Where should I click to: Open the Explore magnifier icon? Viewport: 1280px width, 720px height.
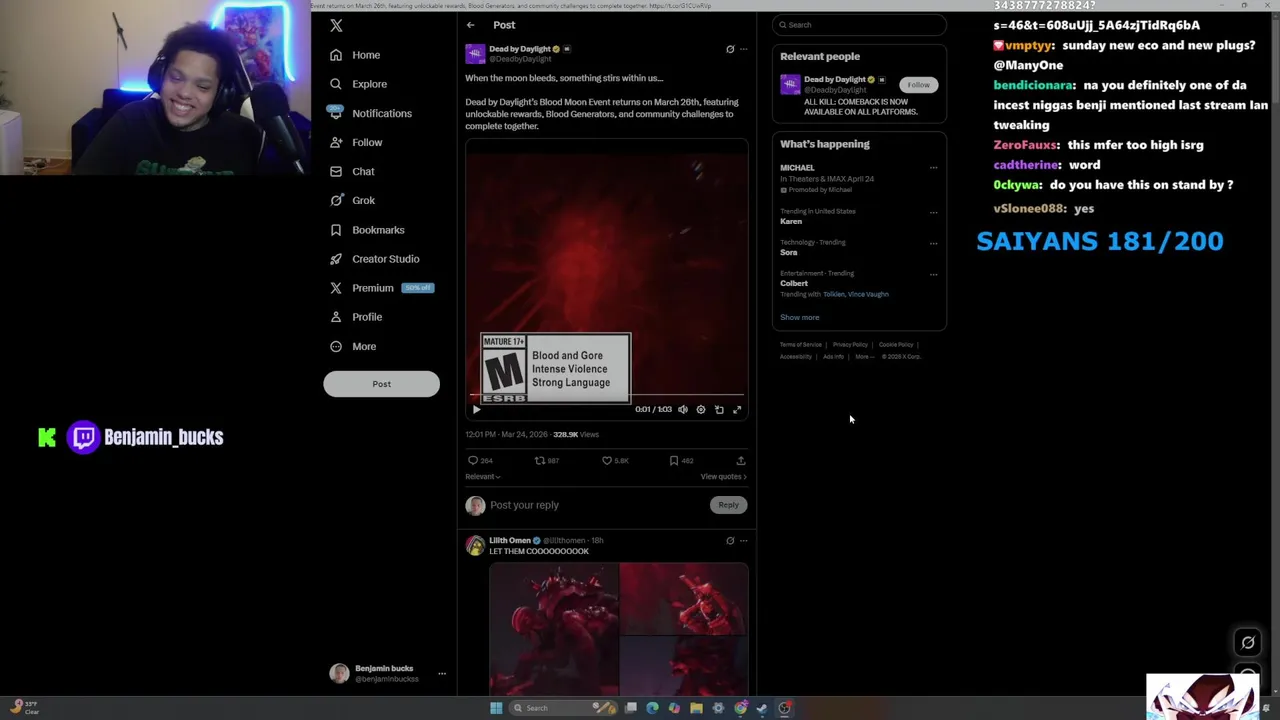336,84
